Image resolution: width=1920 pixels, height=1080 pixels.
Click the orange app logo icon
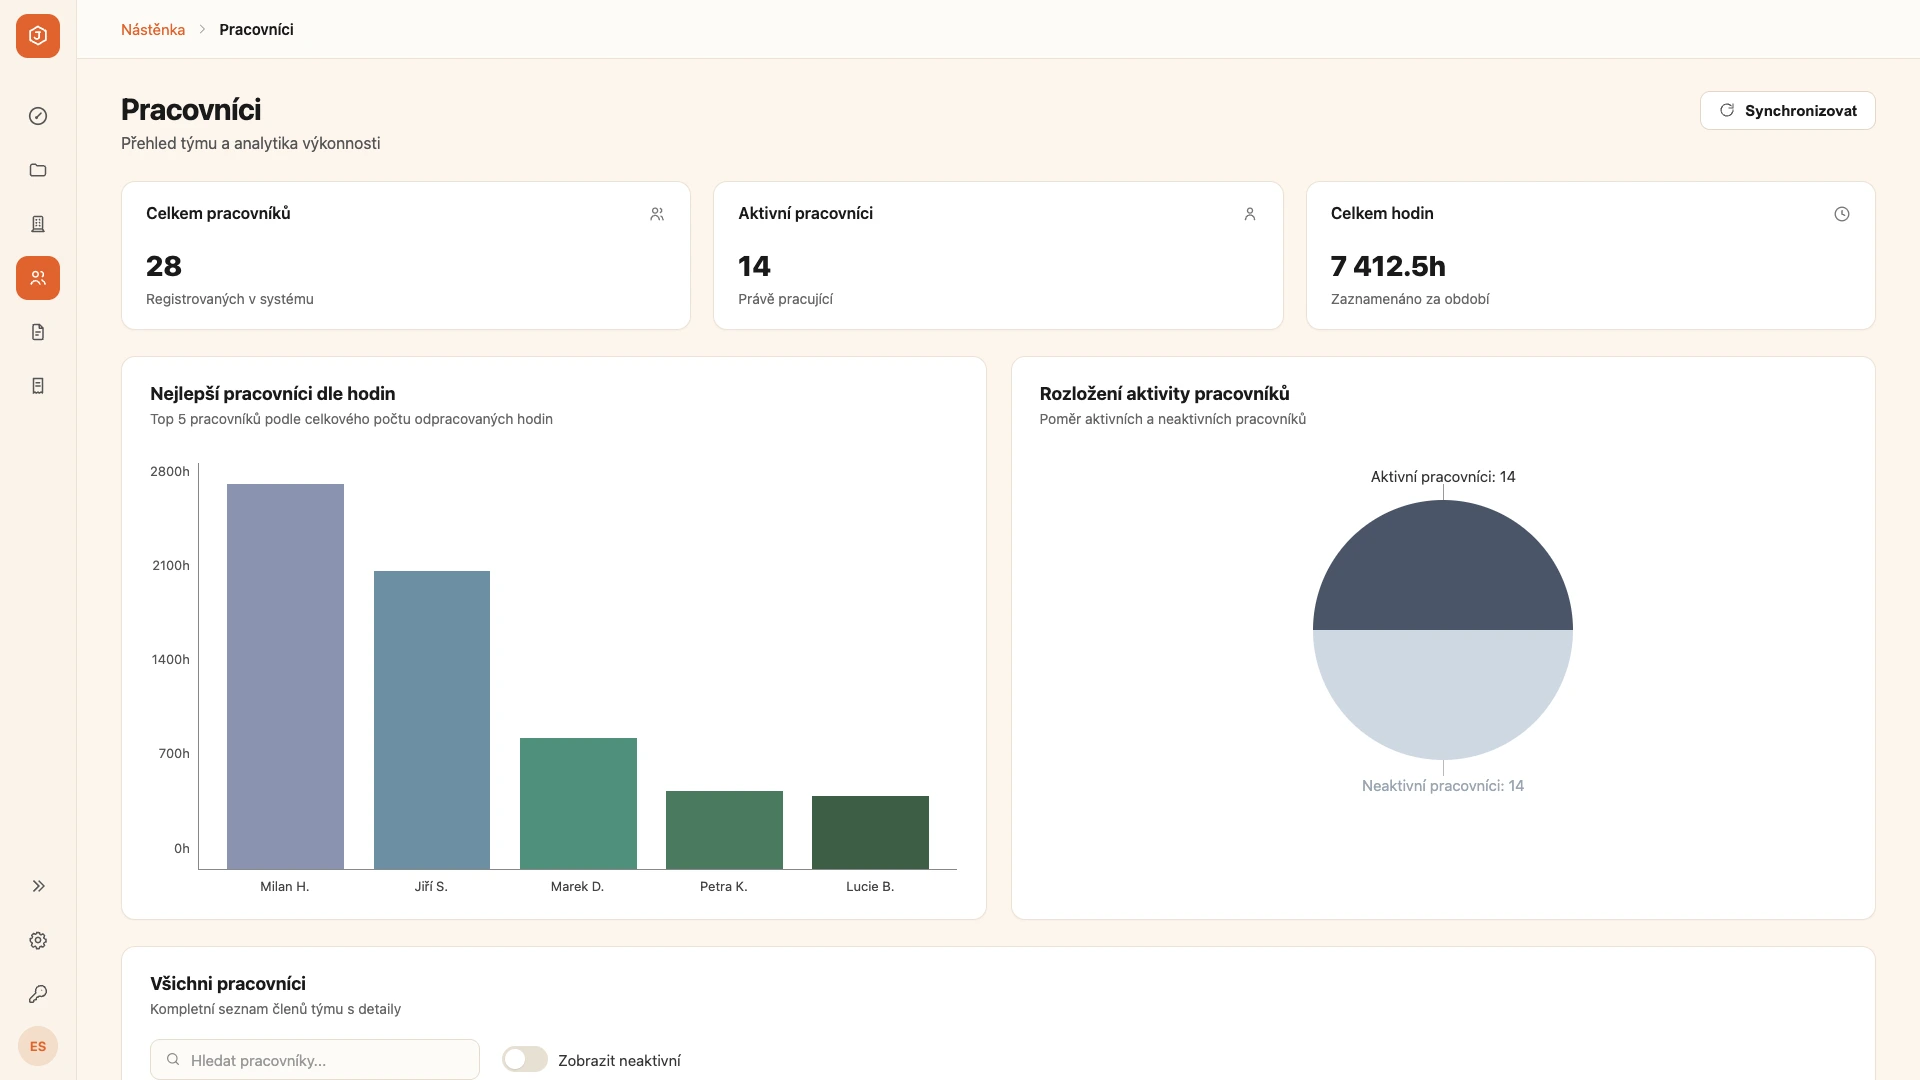[x=38, y=36]
